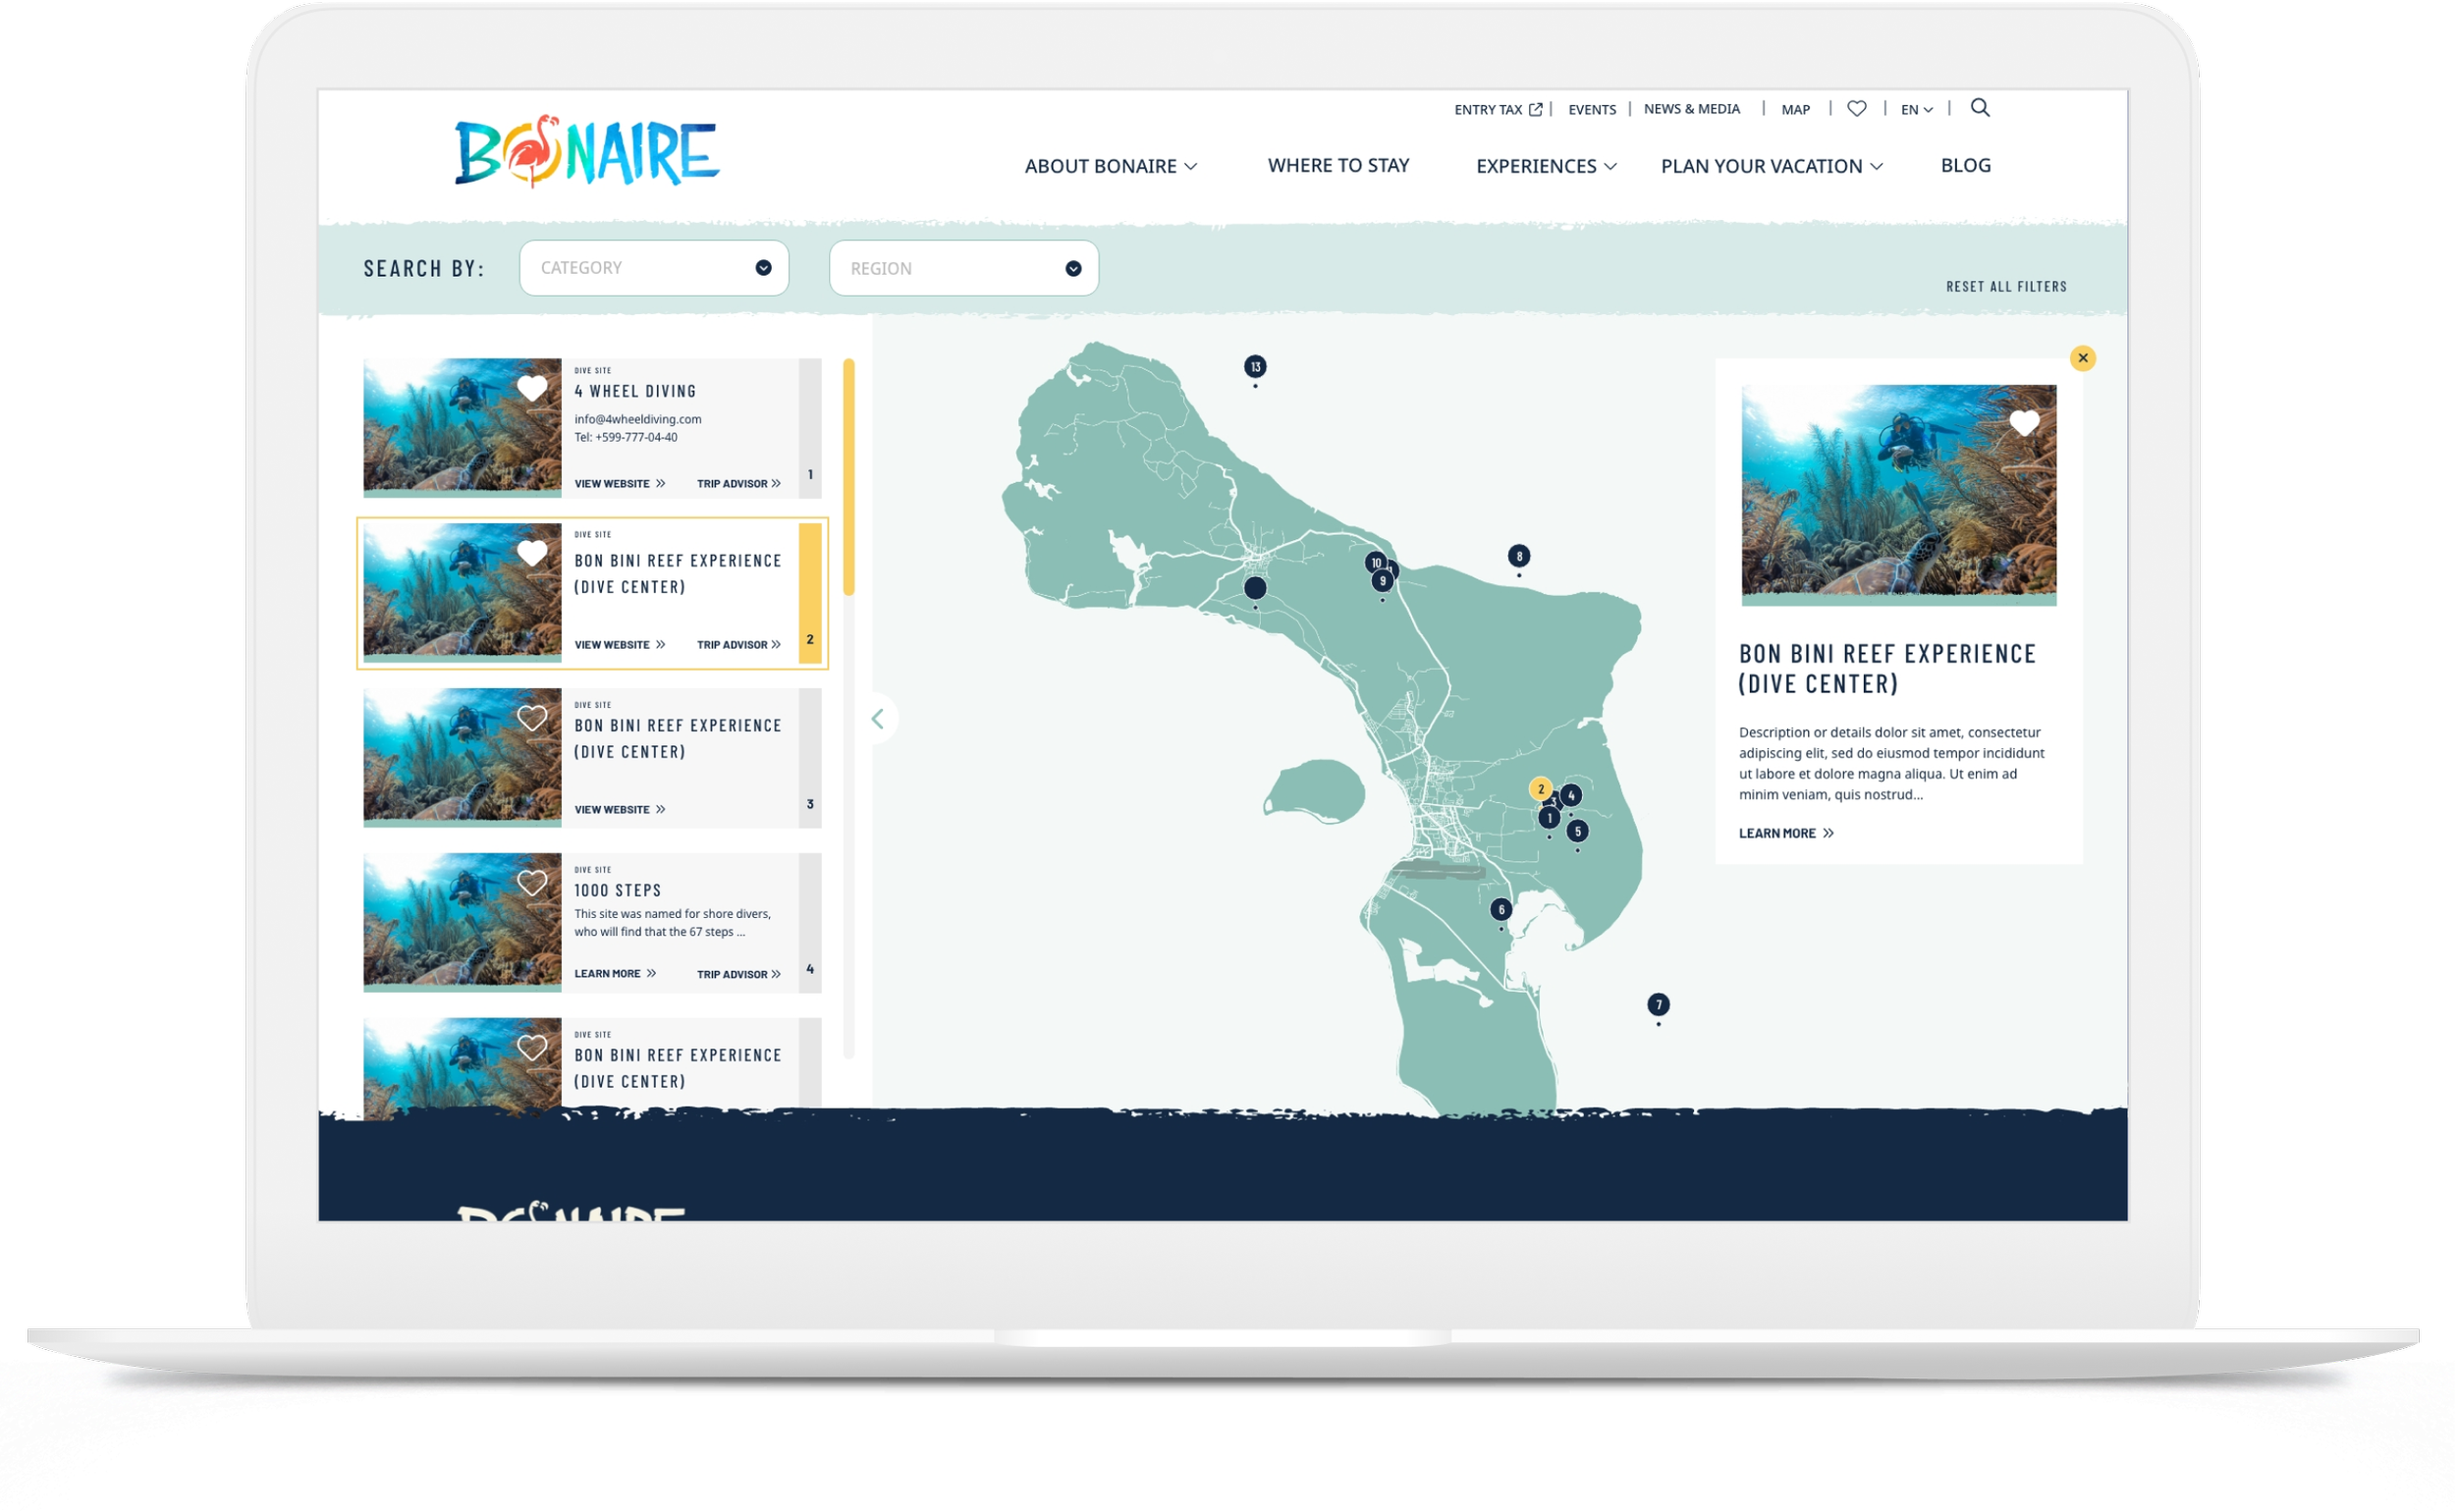Image resolution: width=2455 pixels, height=1512 pixels.
Task: Open the search magnifier icon
Action: click(1979, 108)
